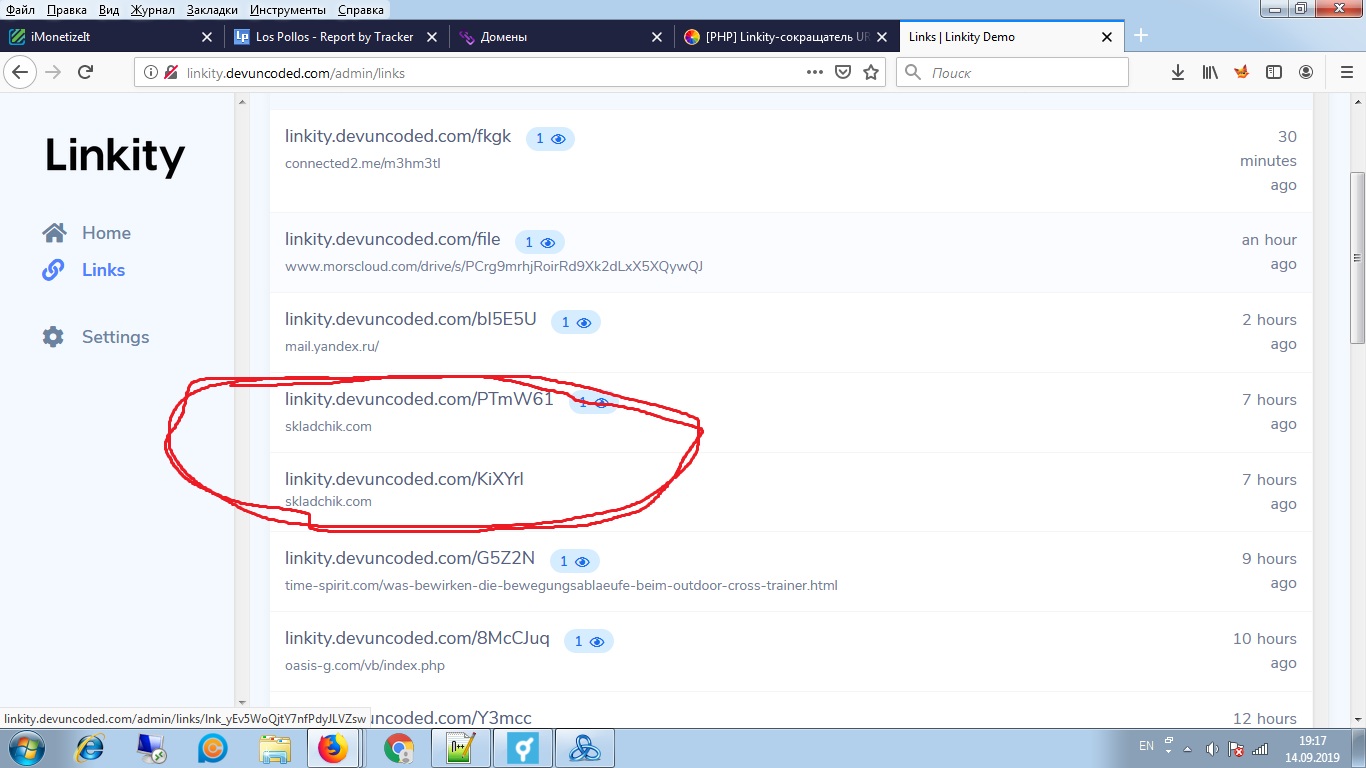The height and width of the screenshot is (768, 1366).
Task: Open the page actions three-dot menu
Action: pyautogui.click(x=815, y=72)
